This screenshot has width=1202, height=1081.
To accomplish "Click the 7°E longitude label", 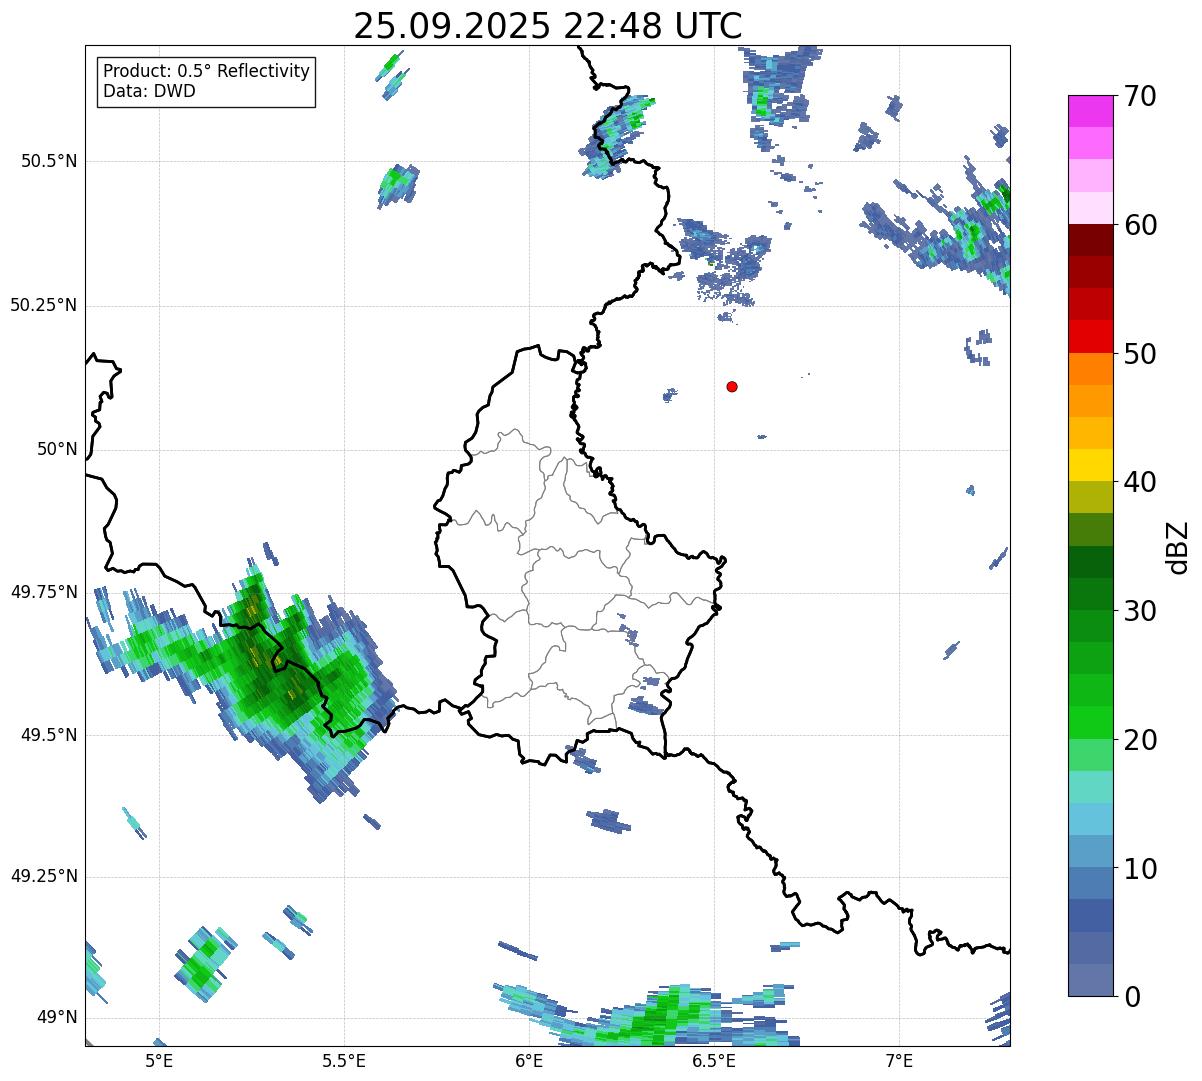I will tap(899, 1060).
